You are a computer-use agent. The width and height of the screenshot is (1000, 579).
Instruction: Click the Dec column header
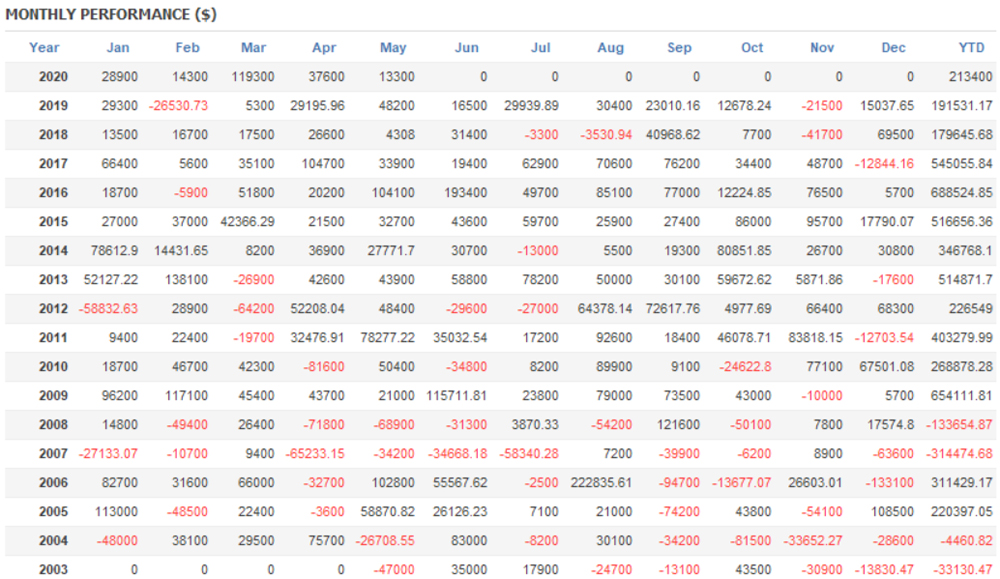[x=894, y=47]
